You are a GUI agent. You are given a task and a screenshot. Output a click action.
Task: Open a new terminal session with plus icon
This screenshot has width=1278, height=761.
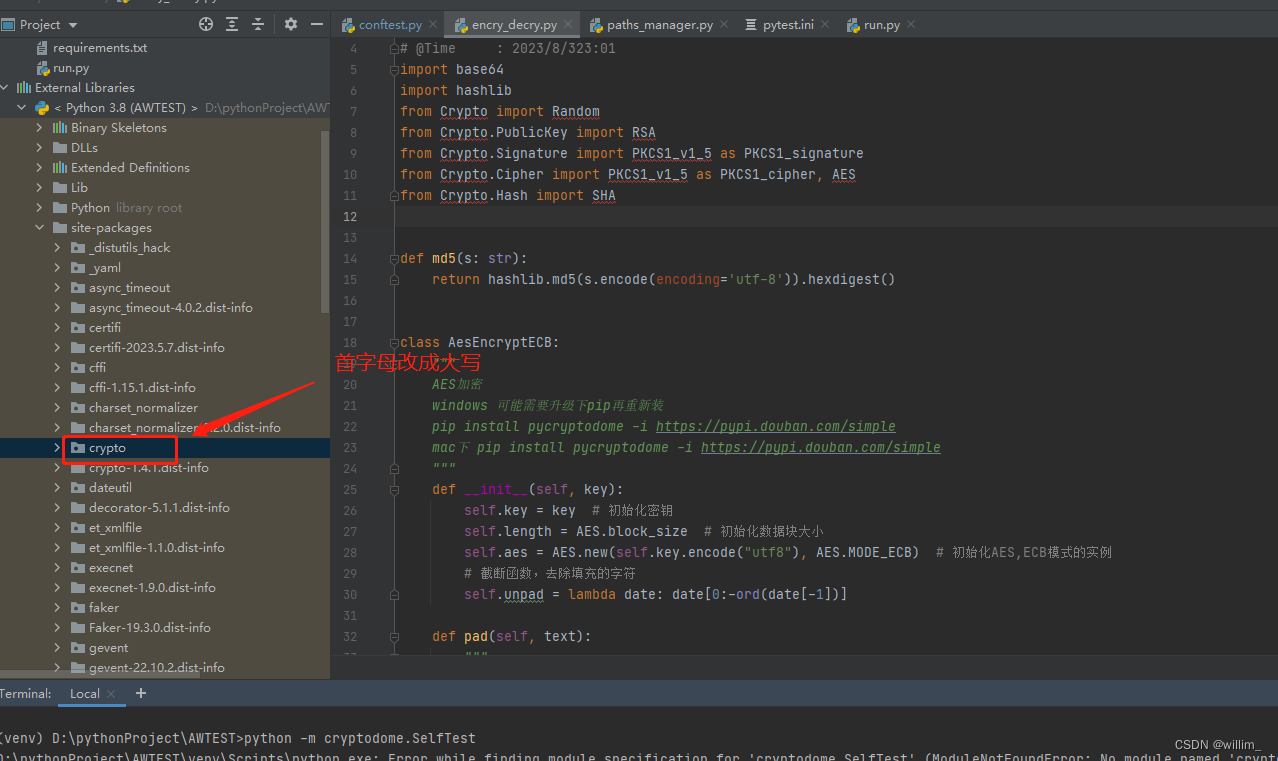(140, 693)
